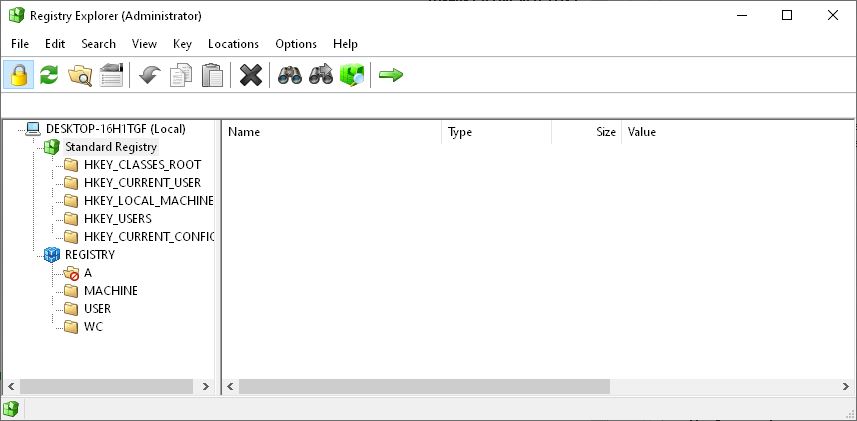The height and width of the screenshot is (421, 857).
Task: Open the Search menu
Action: pos(98,44)
